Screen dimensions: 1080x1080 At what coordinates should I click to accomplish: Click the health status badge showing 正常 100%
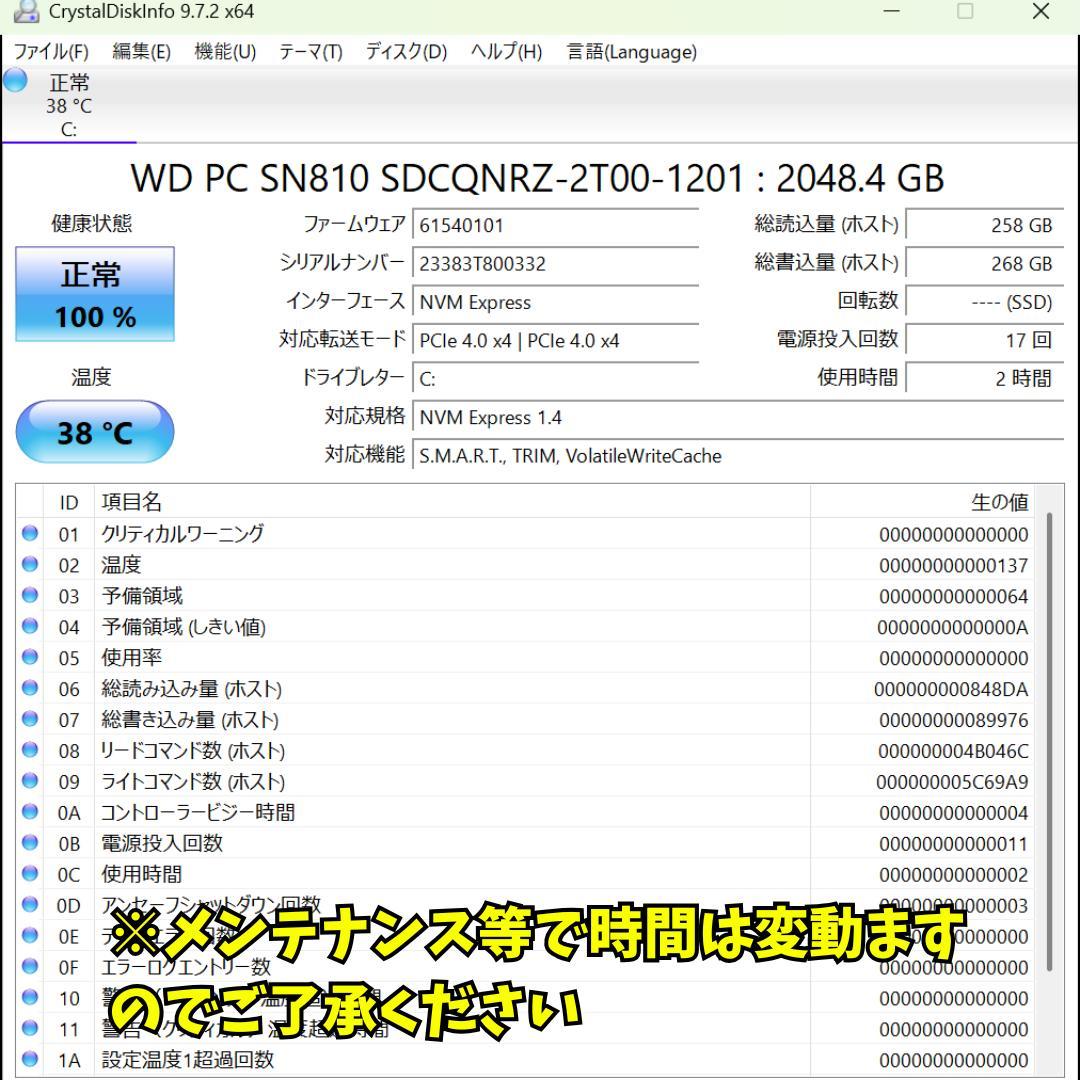[x=94, y=293]
